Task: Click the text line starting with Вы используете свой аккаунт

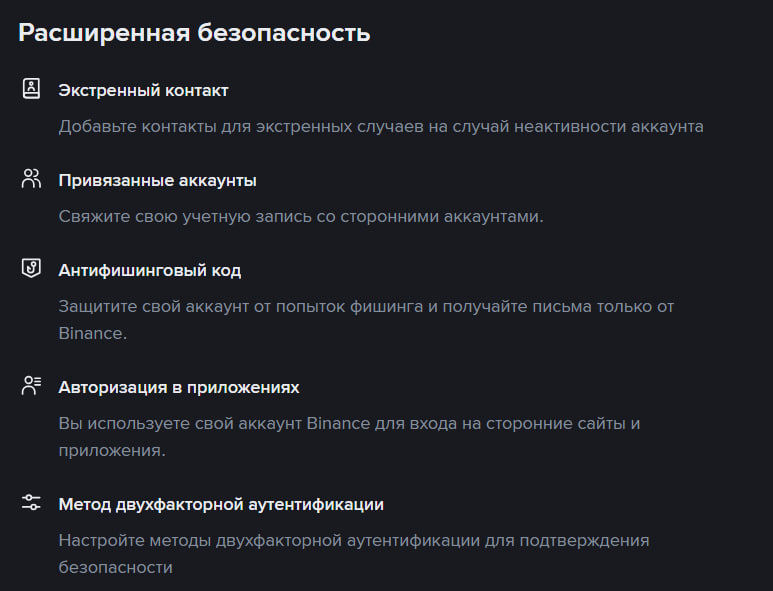Action: click(349, 423)
